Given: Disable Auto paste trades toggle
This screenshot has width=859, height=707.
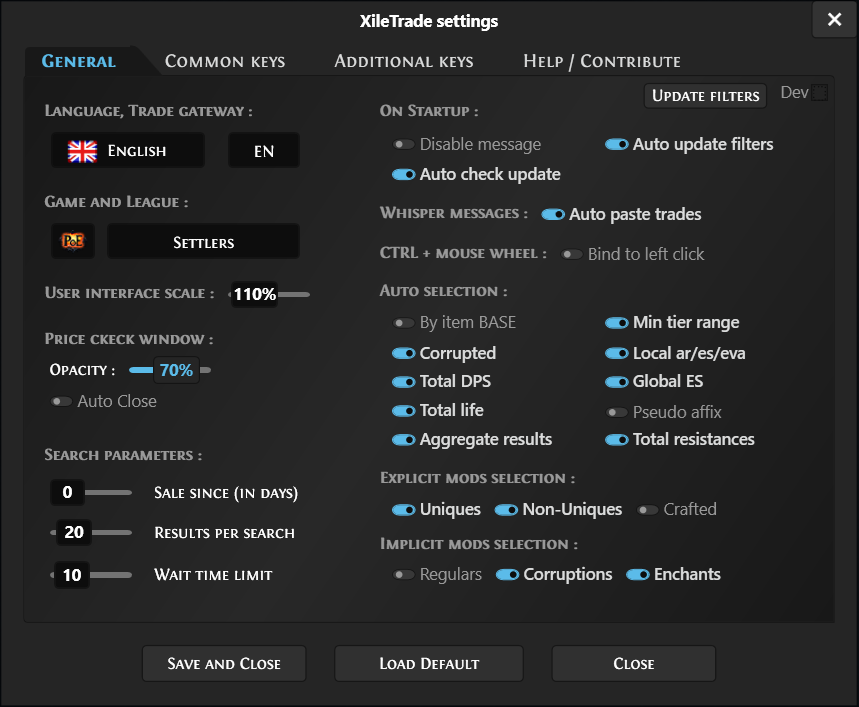Looking at the screenshot, I should coord(553,215).
